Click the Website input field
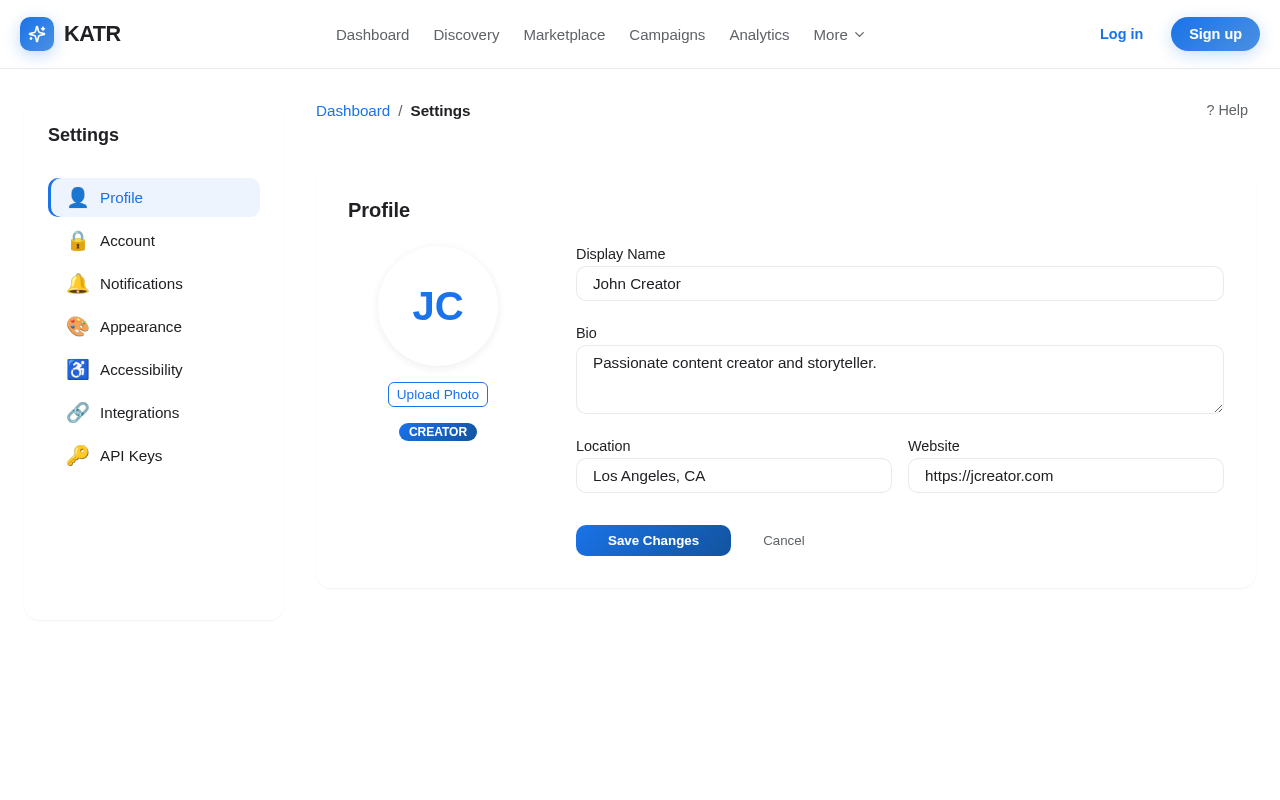 [1066, 476]
